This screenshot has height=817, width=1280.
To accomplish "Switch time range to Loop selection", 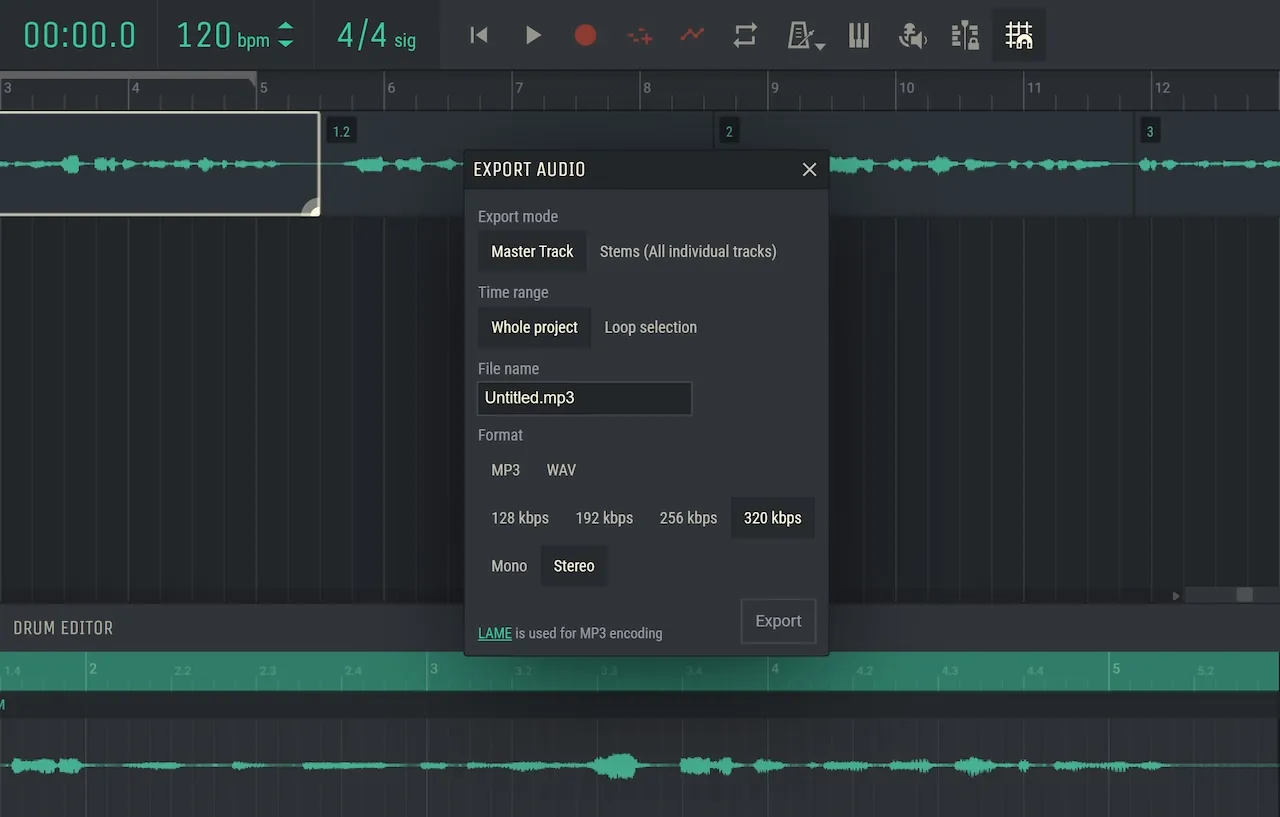I will click(x=650, y=327).
